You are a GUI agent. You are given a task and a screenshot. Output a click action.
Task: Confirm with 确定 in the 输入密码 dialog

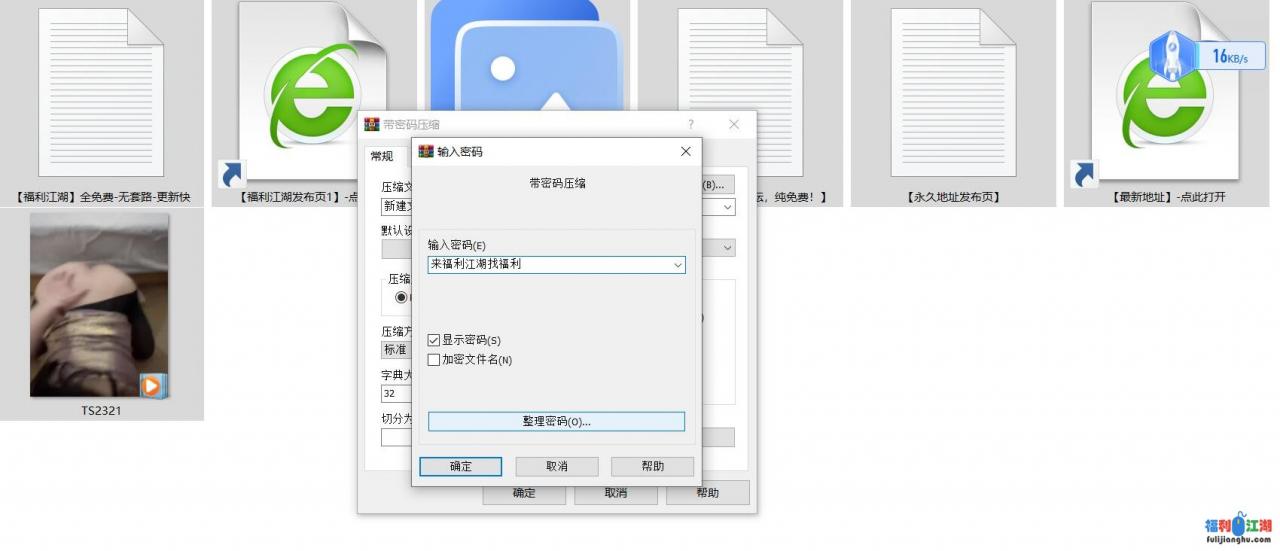460,467
